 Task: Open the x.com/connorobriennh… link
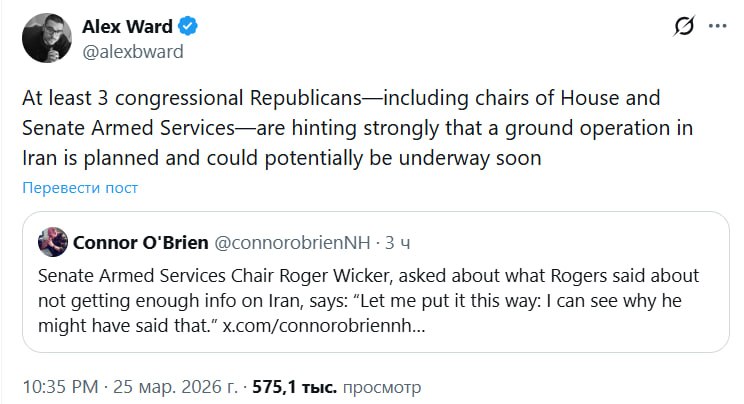click(x=320, y=326)
